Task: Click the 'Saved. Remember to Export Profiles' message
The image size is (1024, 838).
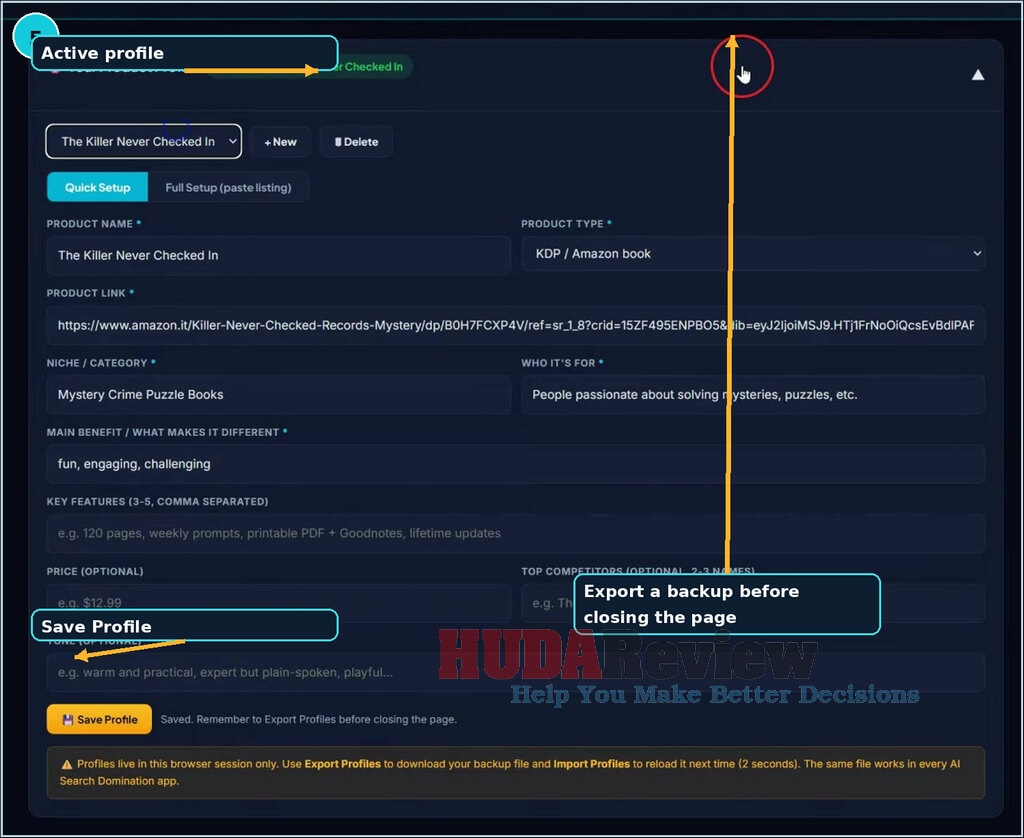Action: [308, 719]
